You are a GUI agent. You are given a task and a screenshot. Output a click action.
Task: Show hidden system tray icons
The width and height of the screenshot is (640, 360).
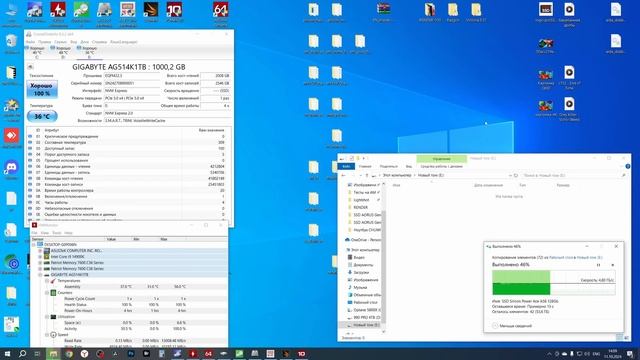[549, 354]
